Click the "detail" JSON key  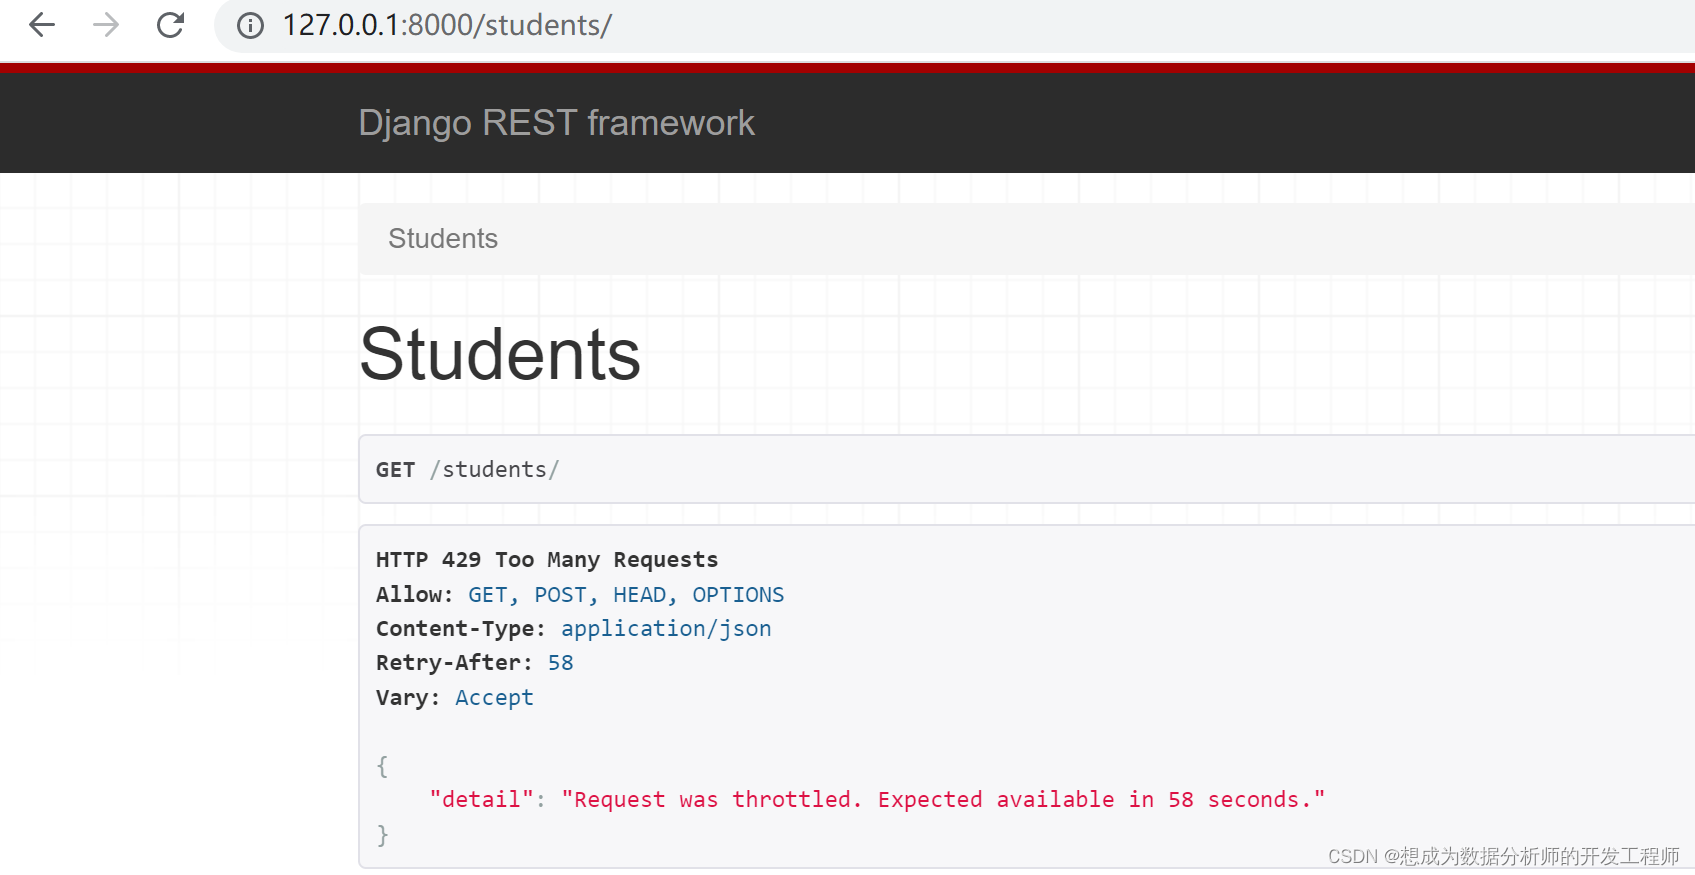[x=481, y=800]
